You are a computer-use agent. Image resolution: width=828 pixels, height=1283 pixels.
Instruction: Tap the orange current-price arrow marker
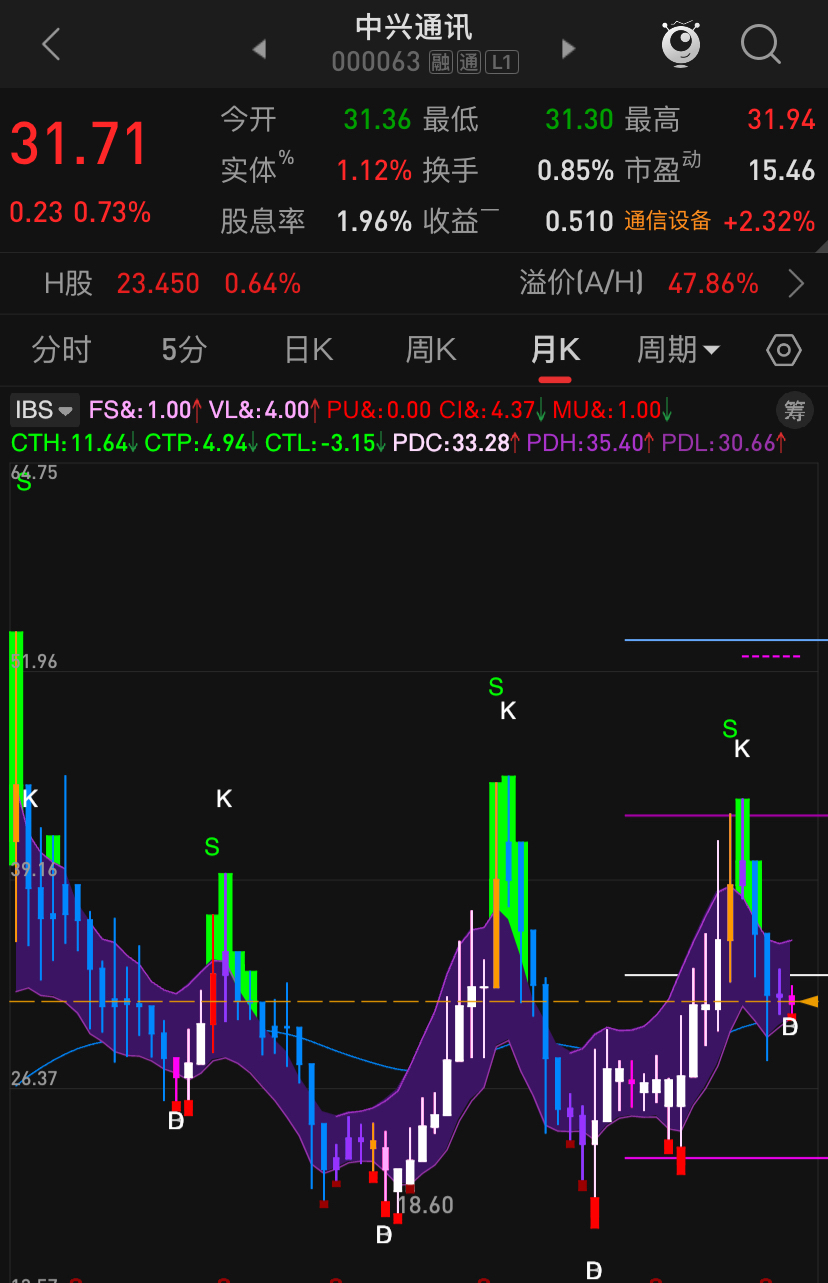click(808, 1001)
